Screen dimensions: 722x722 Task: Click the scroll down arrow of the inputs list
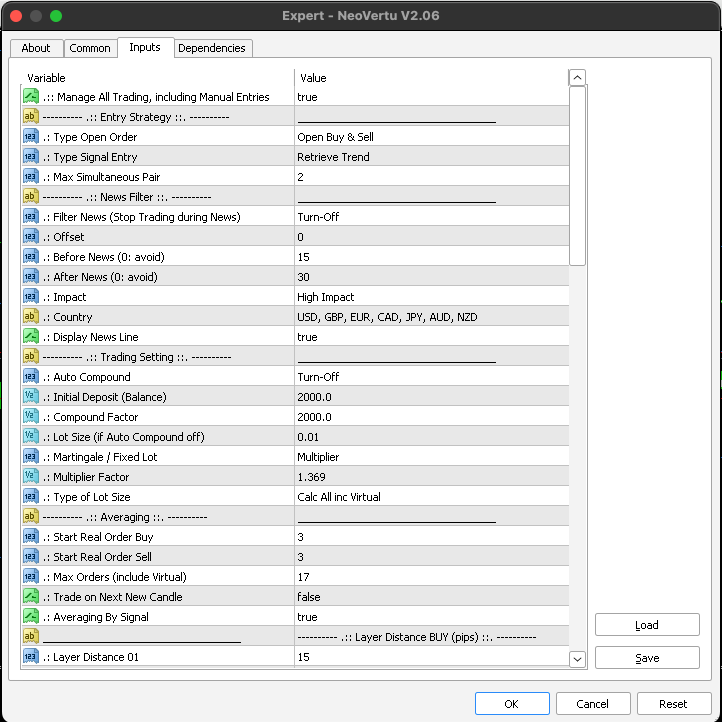[577, 659]
